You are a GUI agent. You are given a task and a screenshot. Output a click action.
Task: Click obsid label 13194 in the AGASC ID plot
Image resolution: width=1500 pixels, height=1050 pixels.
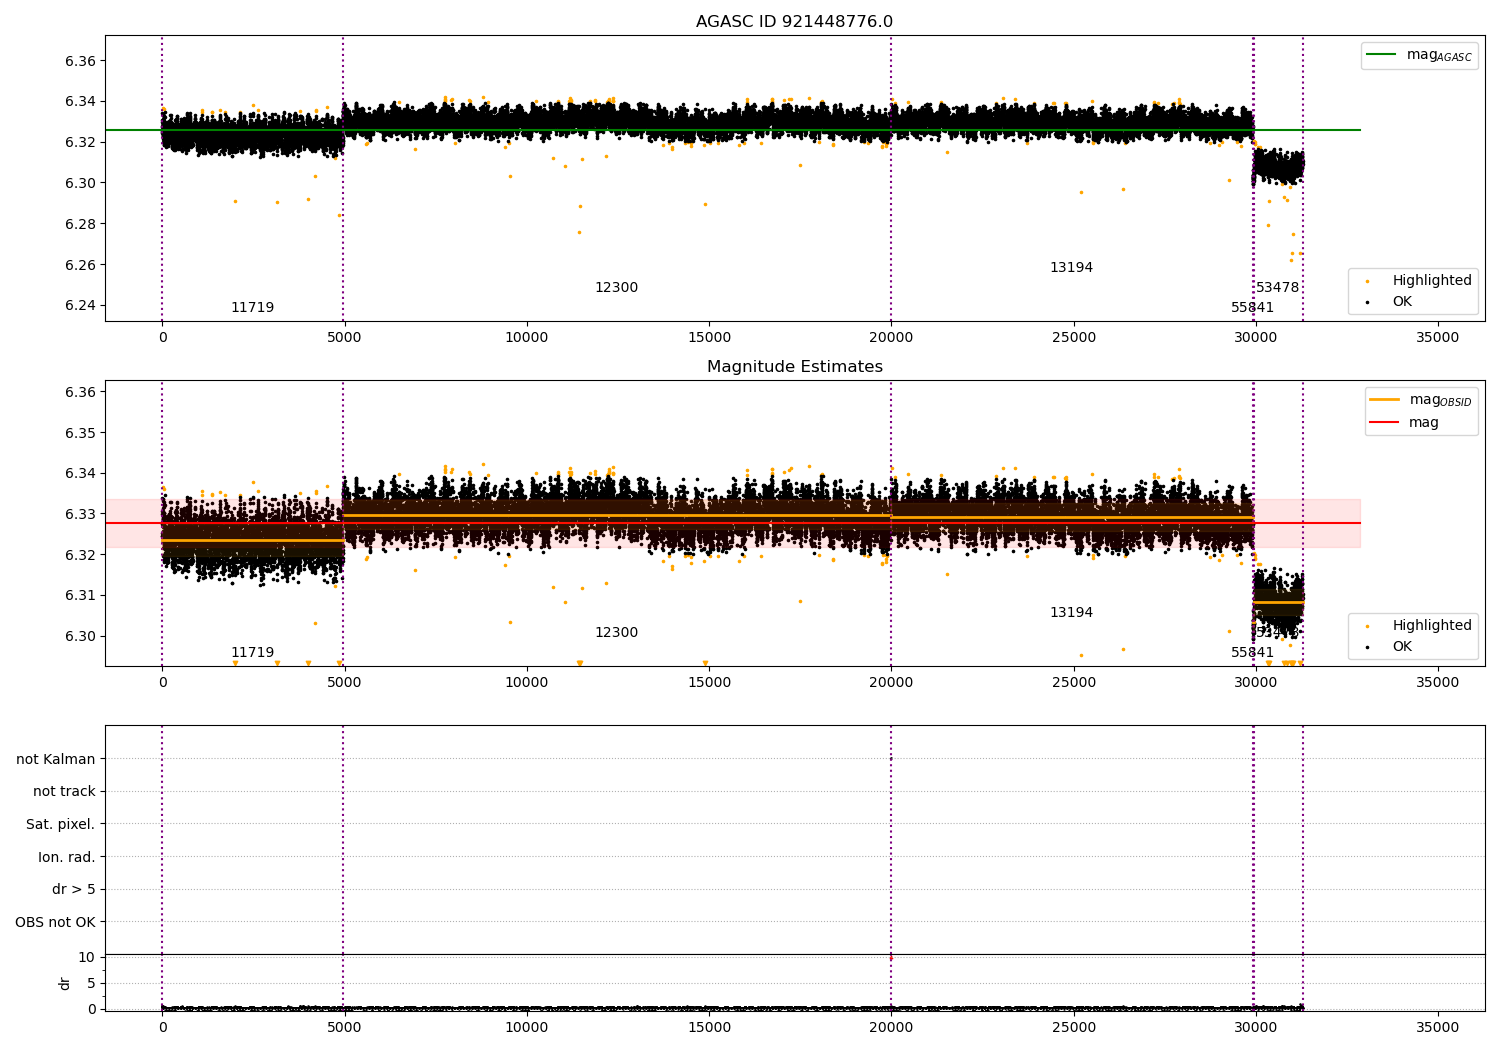click(1071, 268)
